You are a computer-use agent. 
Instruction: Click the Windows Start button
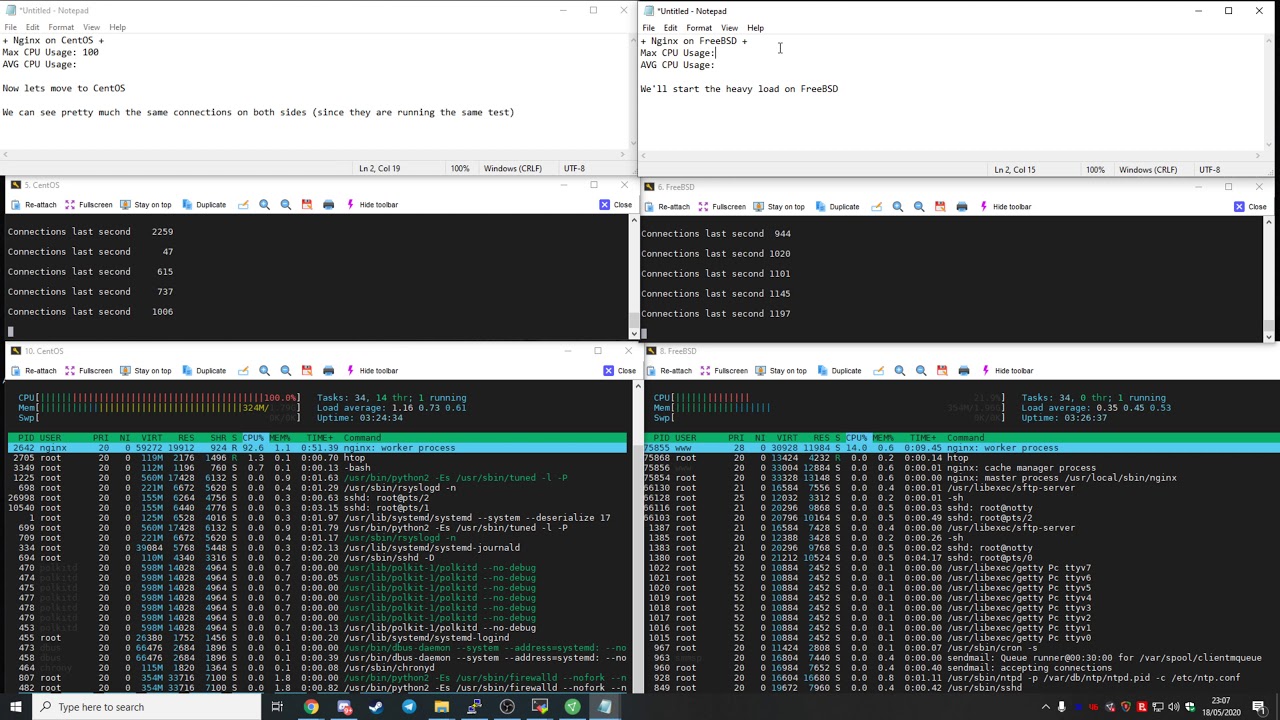point(15,707)
